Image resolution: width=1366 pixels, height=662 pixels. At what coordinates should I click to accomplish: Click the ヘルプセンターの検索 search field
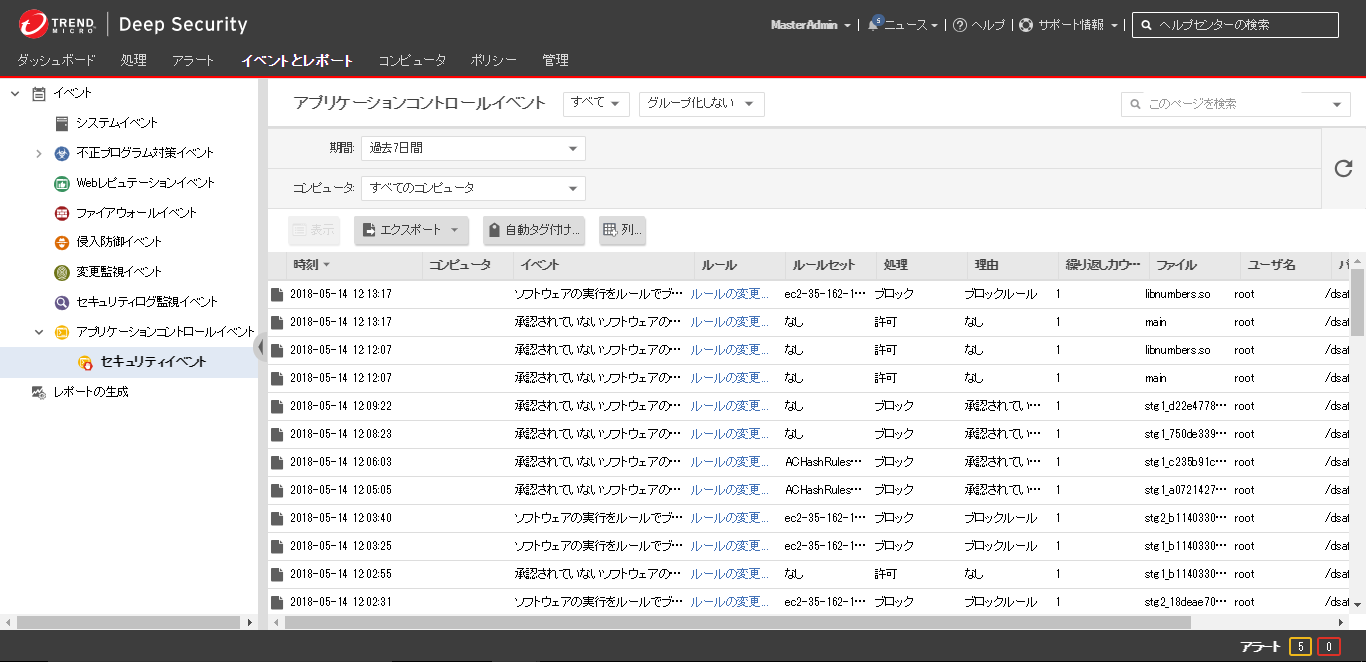point(1245,25)
